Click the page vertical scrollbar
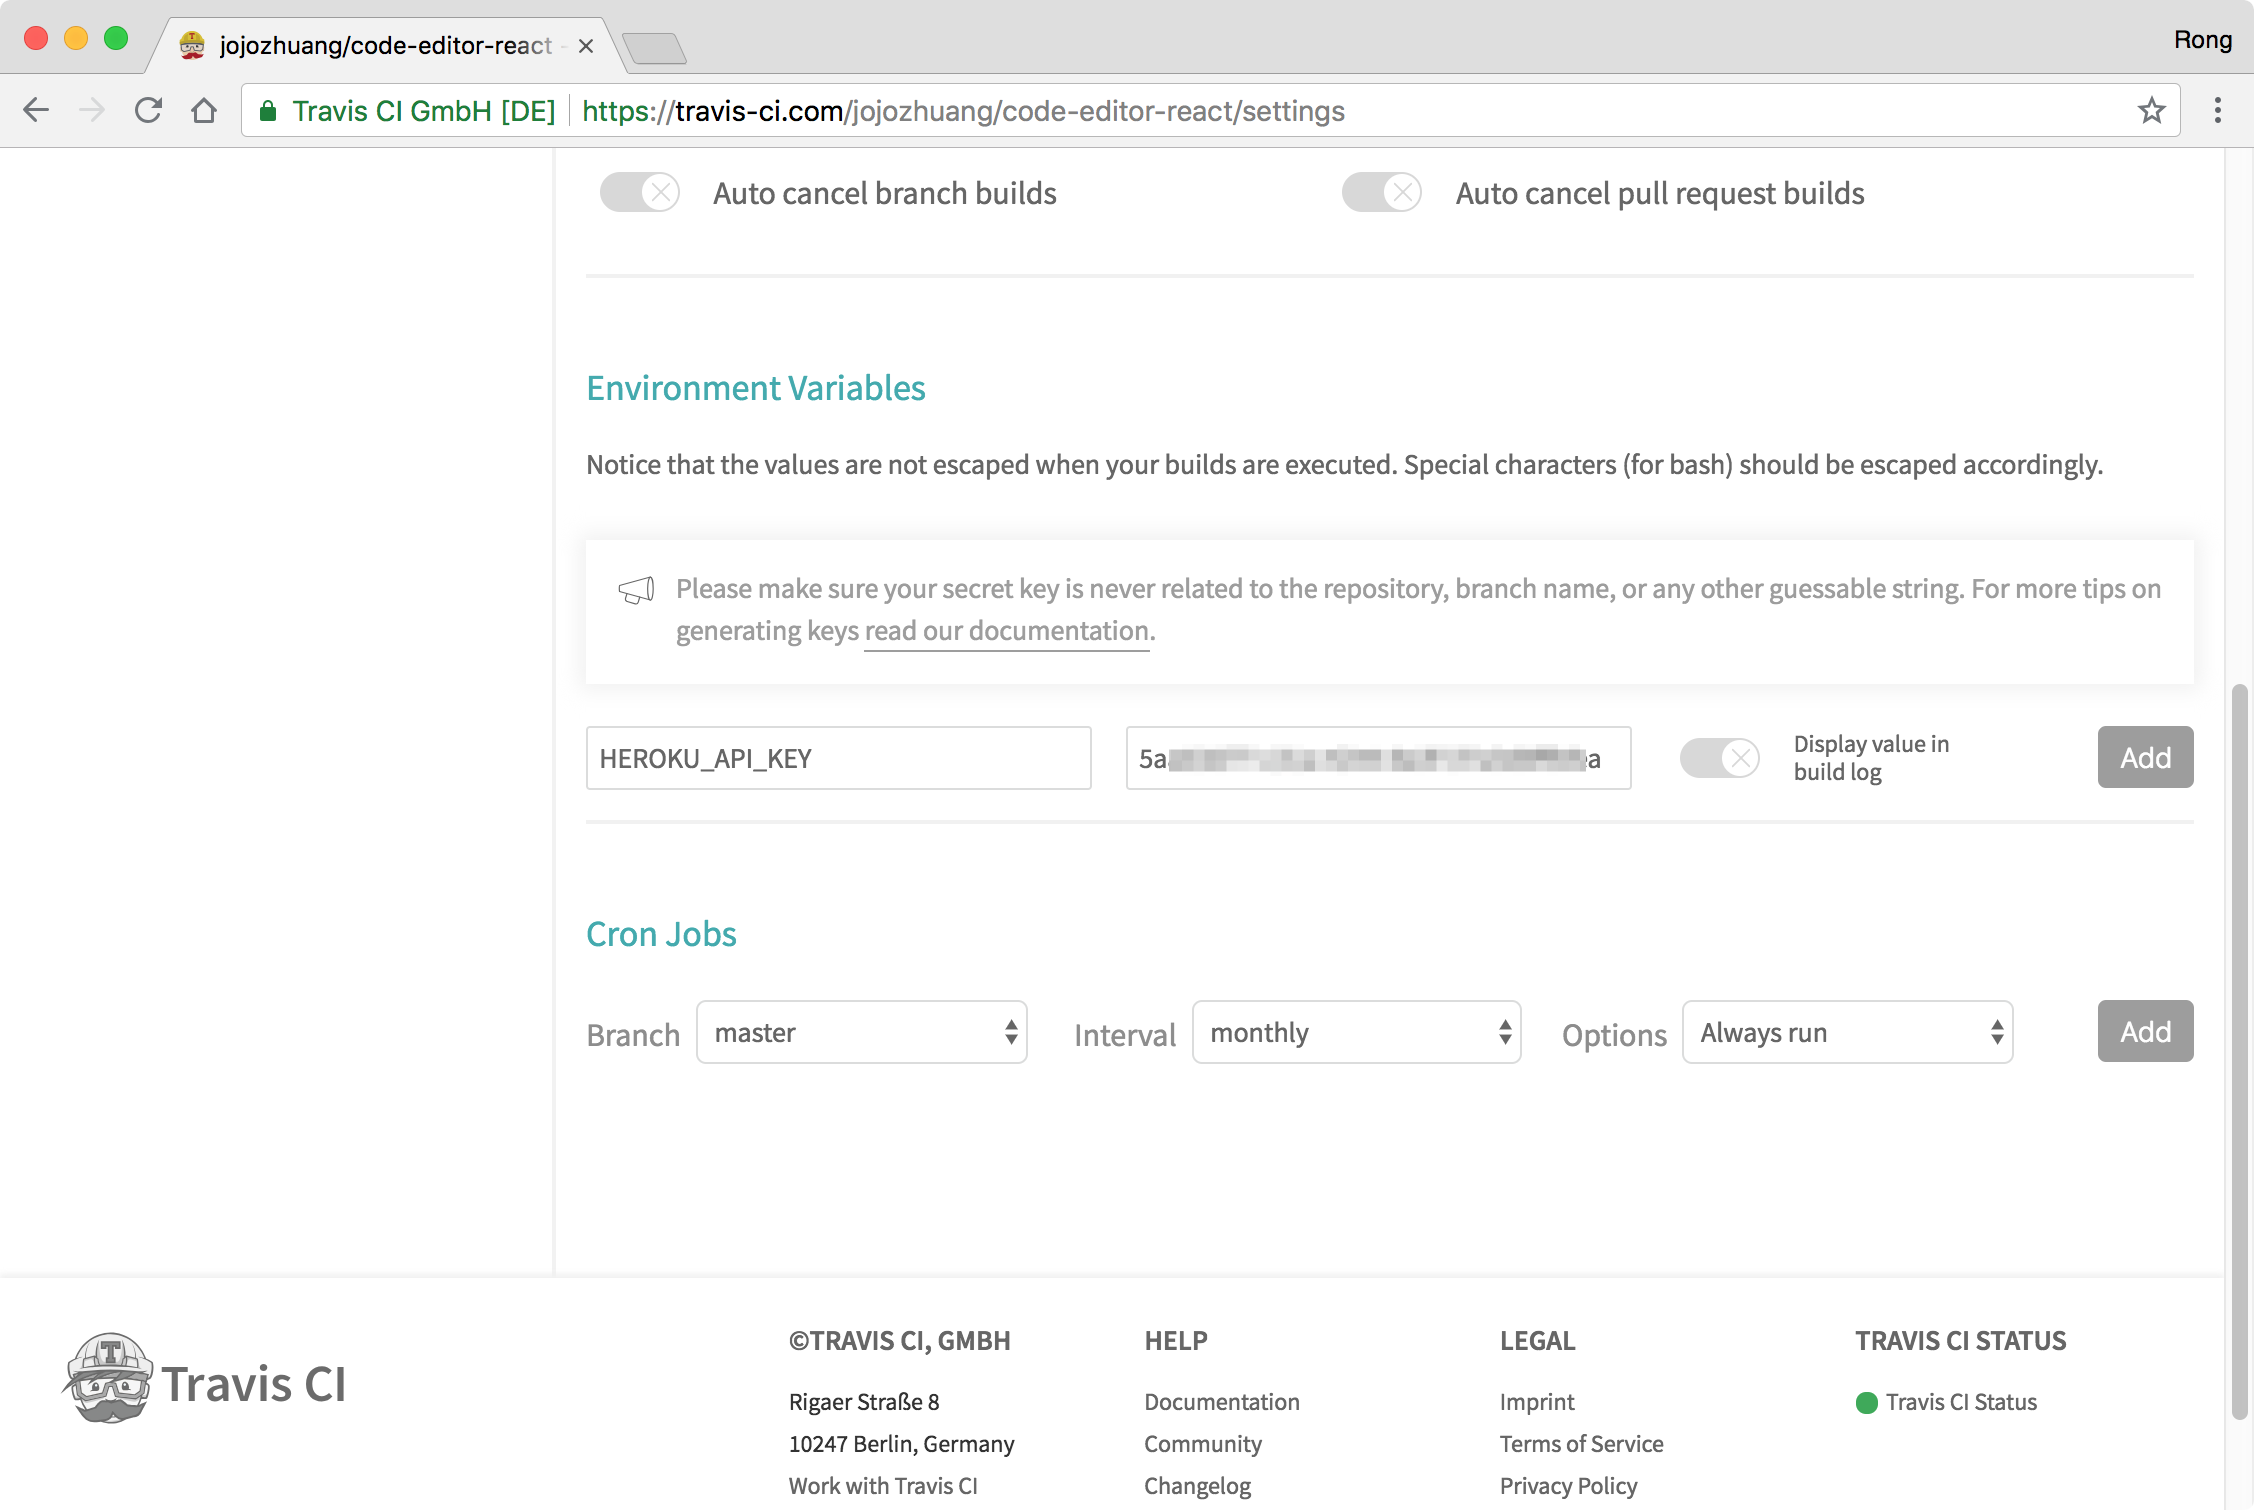 2240,1050
